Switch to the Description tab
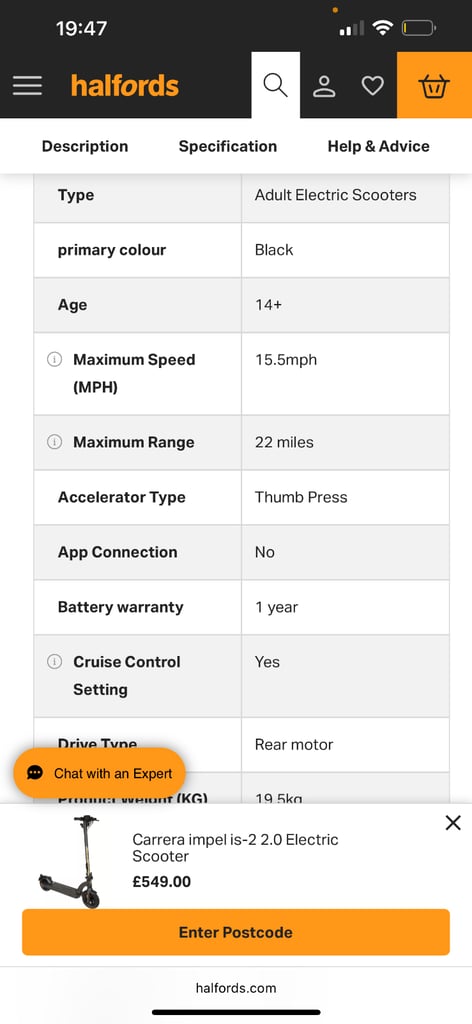This screenshot has width=472, height=1024. pos(85,146)
